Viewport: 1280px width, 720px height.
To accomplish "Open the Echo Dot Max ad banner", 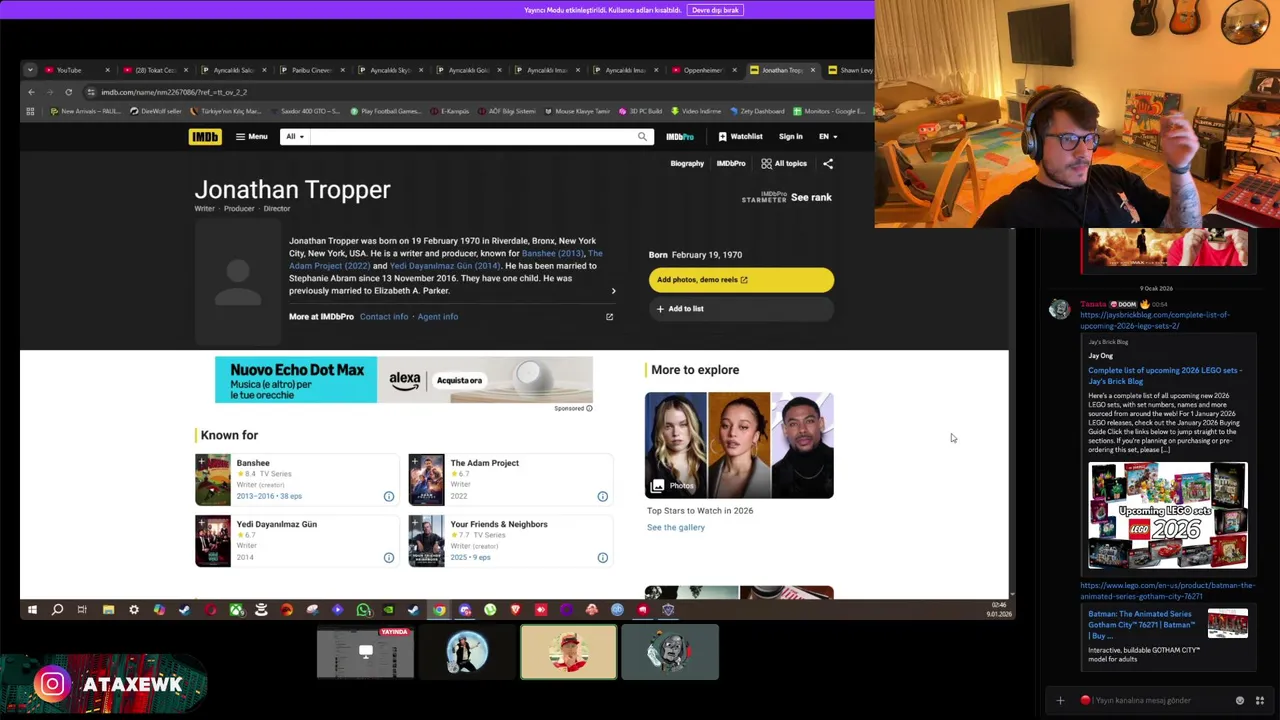I will click(x=404, y=380).
